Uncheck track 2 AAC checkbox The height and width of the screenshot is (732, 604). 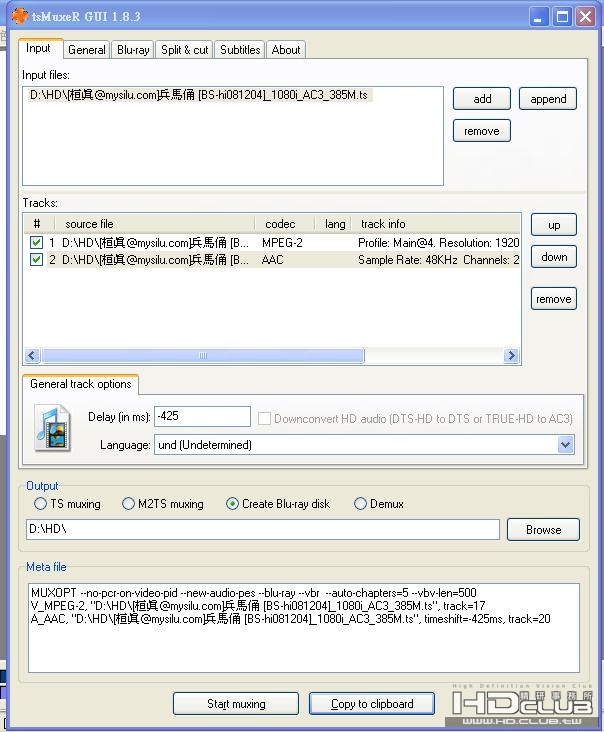[36, 260]
